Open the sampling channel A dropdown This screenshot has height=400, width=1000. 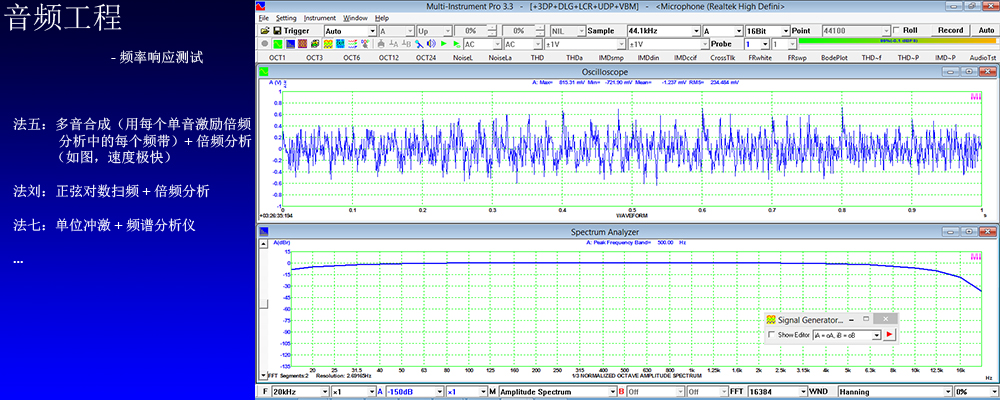739,31
